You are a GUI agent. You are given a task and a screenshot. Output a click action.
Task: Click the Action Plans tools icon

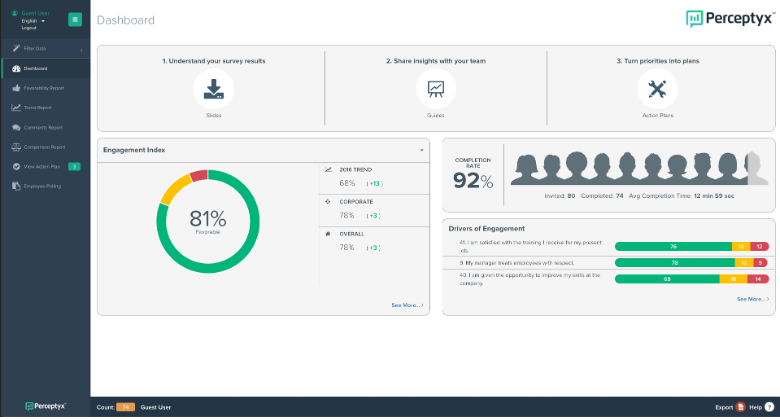click(657, 89)
